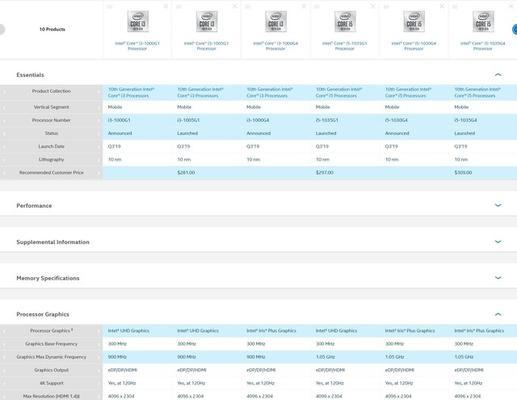The image size is (517, 400).
Task: Select the i5-1035G1 processor number cell
Action: (327, 120)
